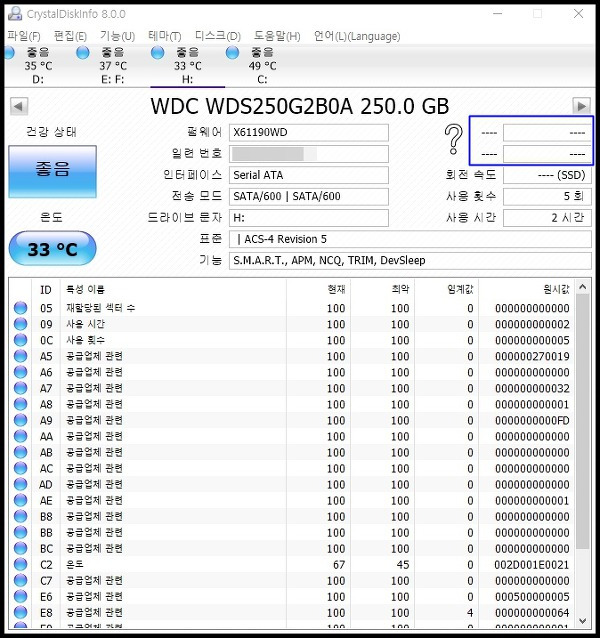Click status circle of attribute AD

tap(20, 484)
